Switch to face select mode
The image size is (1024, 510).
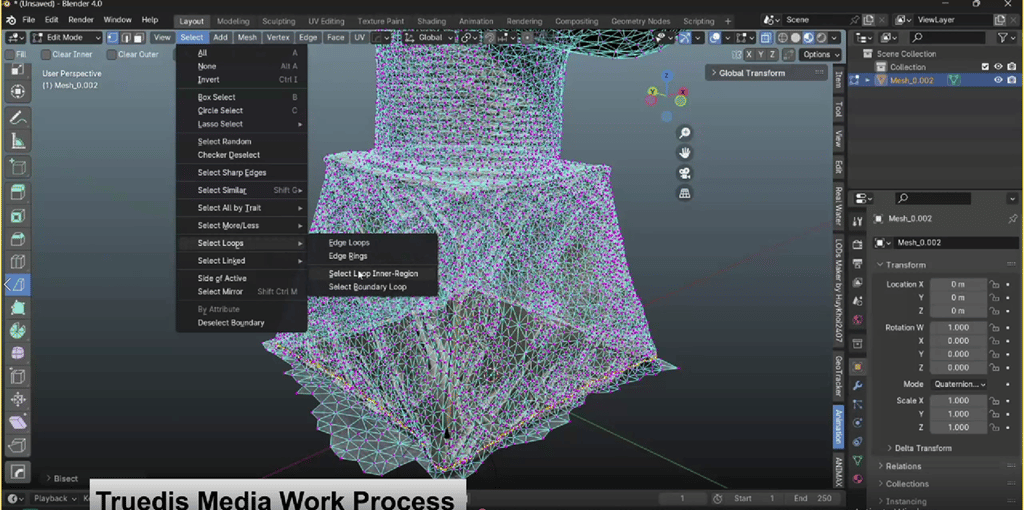pos(139,38)
